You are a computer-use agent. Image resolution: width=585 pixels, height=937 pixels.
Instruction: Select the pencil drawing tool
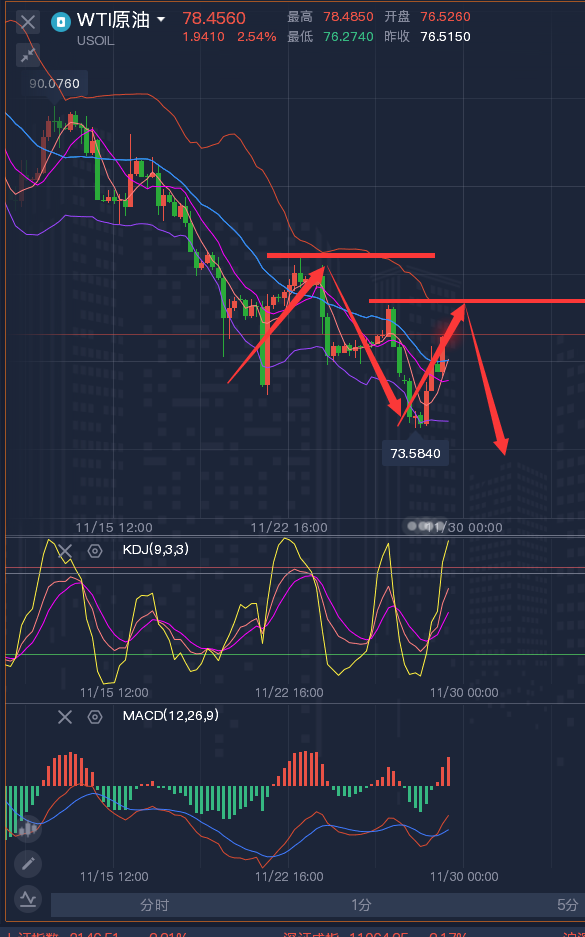tap(27, 863)
